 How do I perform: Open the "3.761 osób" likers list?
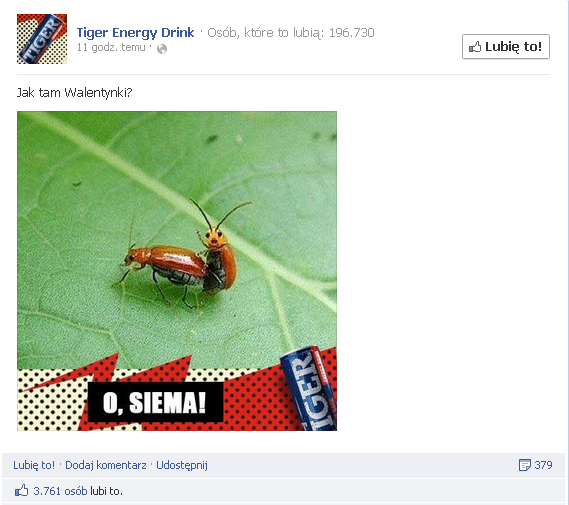pos(60,491)
